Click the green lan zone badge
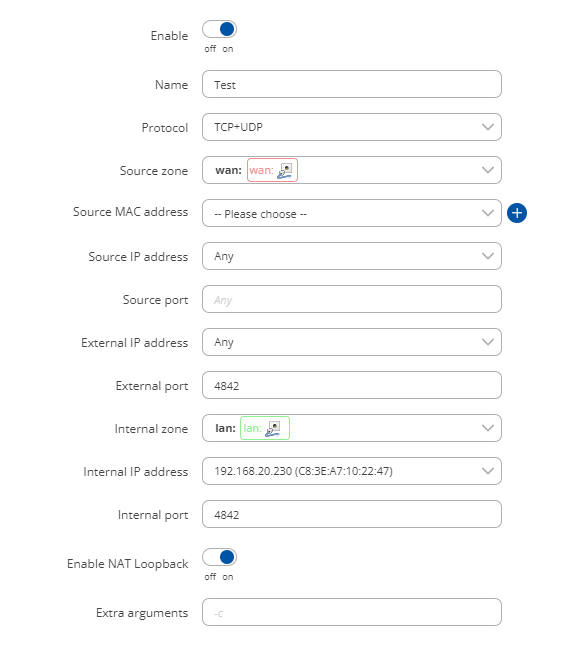The height and width of the screenshot is (669, 561). [265, 428]
